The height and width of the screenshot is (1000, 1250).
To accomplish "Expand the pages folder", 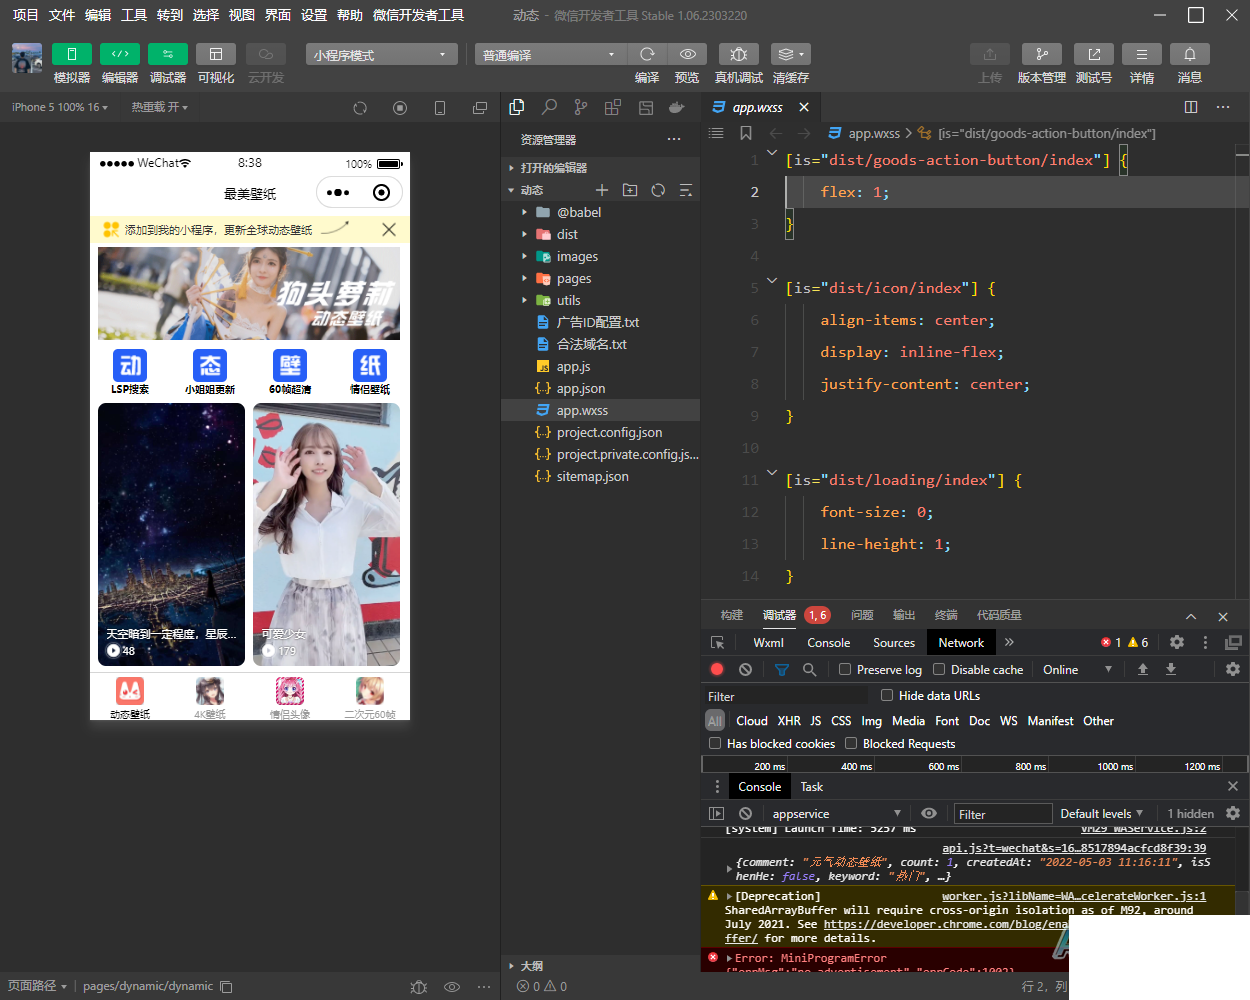I will pos(573,278).
